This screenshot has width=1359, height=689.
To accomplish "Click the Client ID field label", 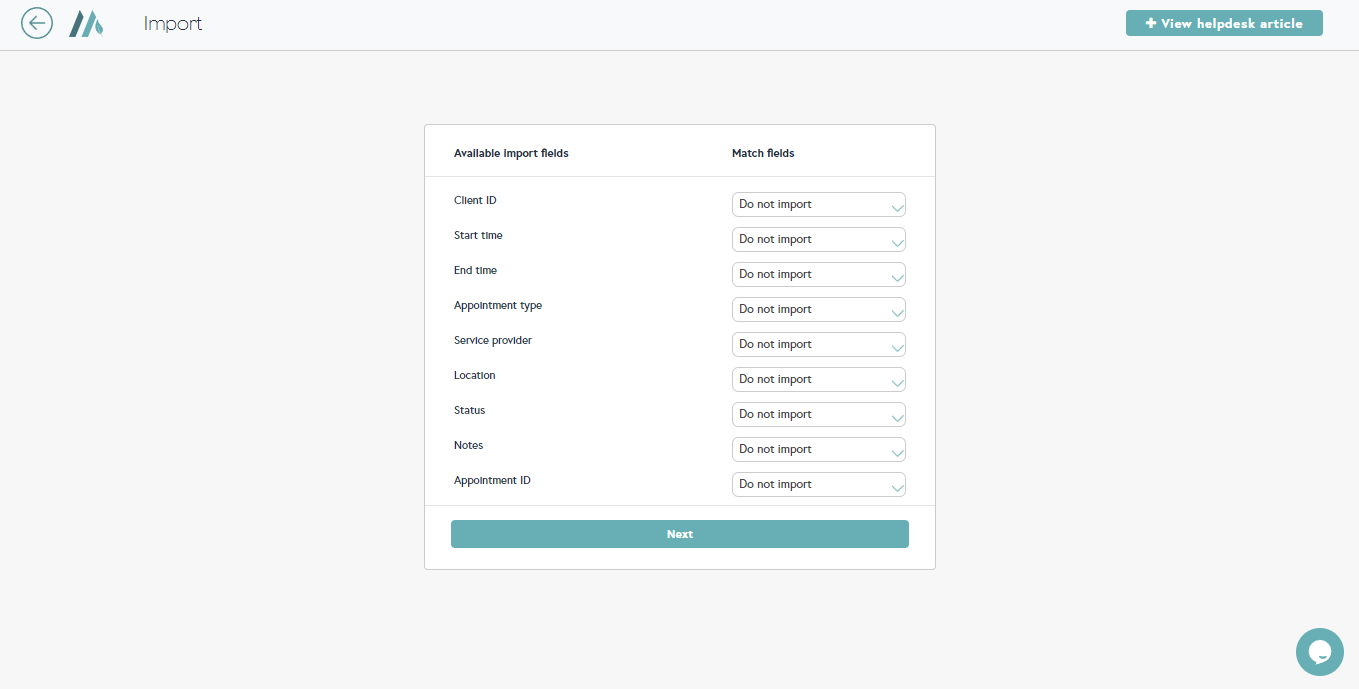I will pyautogui.click(x=475, y=201).
